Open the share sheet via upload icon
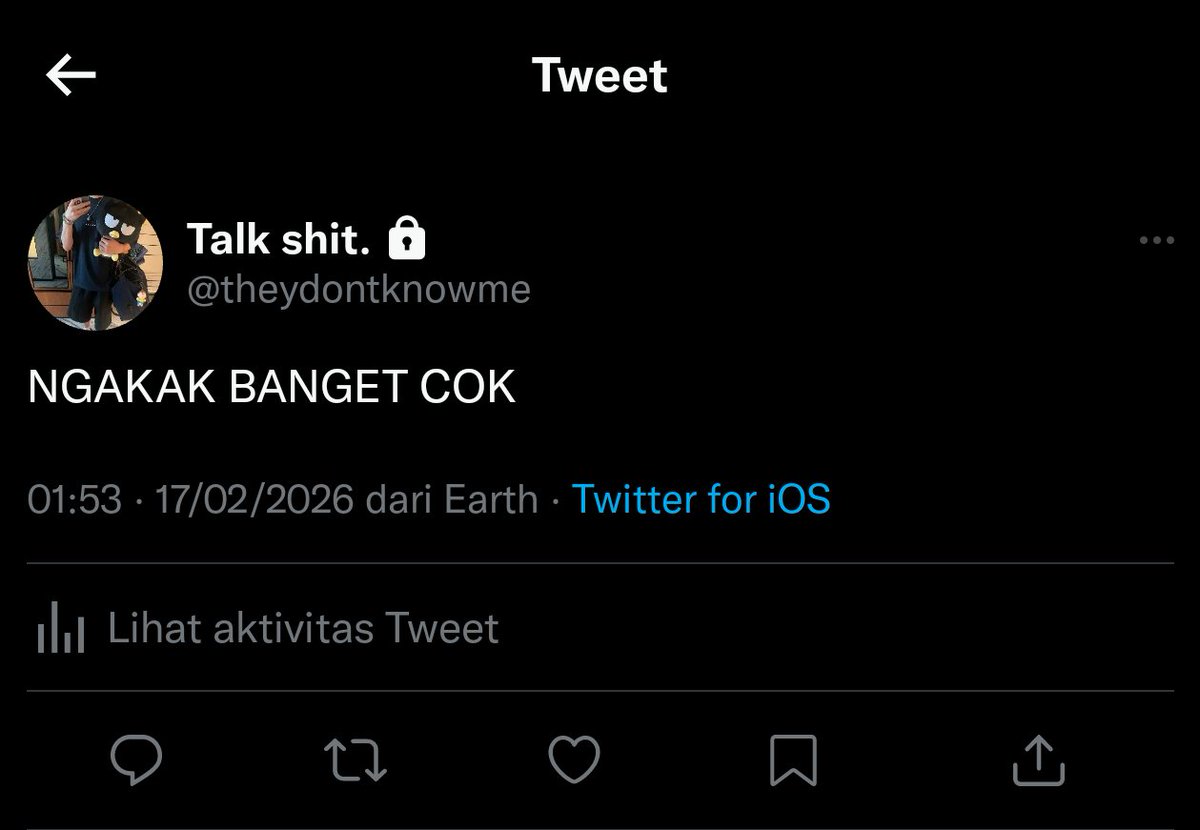 (x=1039, y=761)
